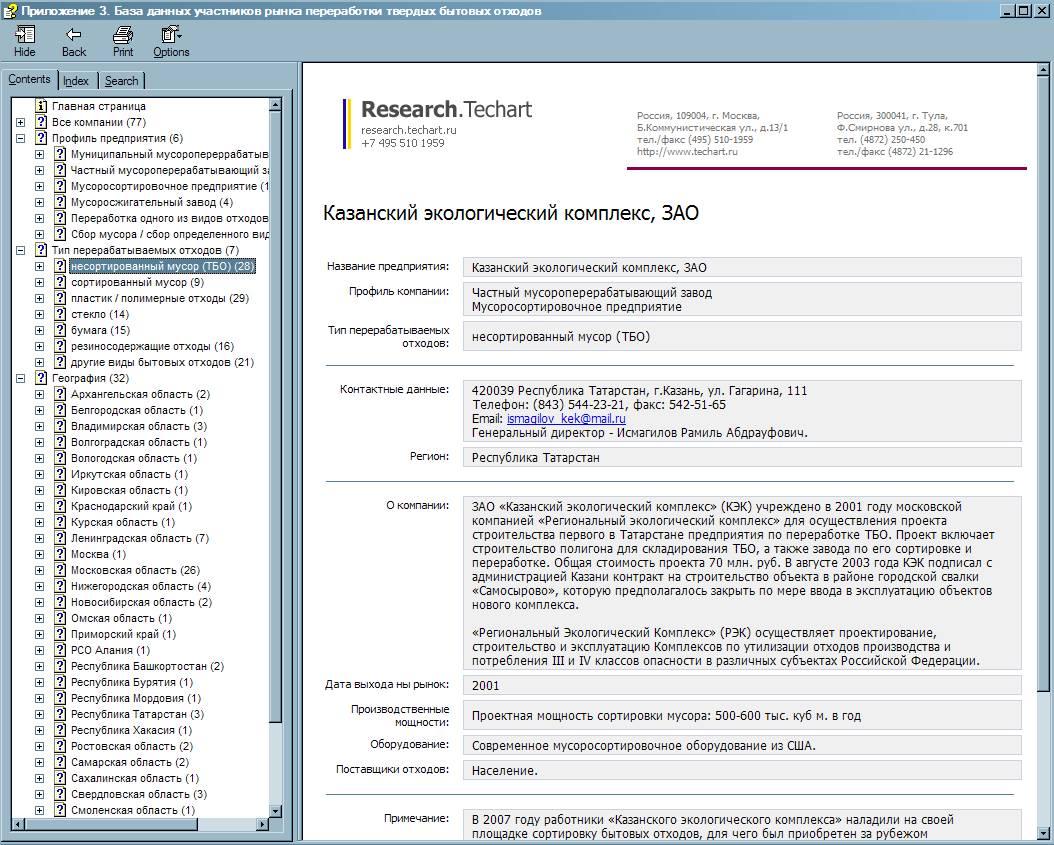This screenshot has height=845, width=1054.
Task: Select Частный мусороперерабатывающий tree item
Action: [x=169, y=170]
